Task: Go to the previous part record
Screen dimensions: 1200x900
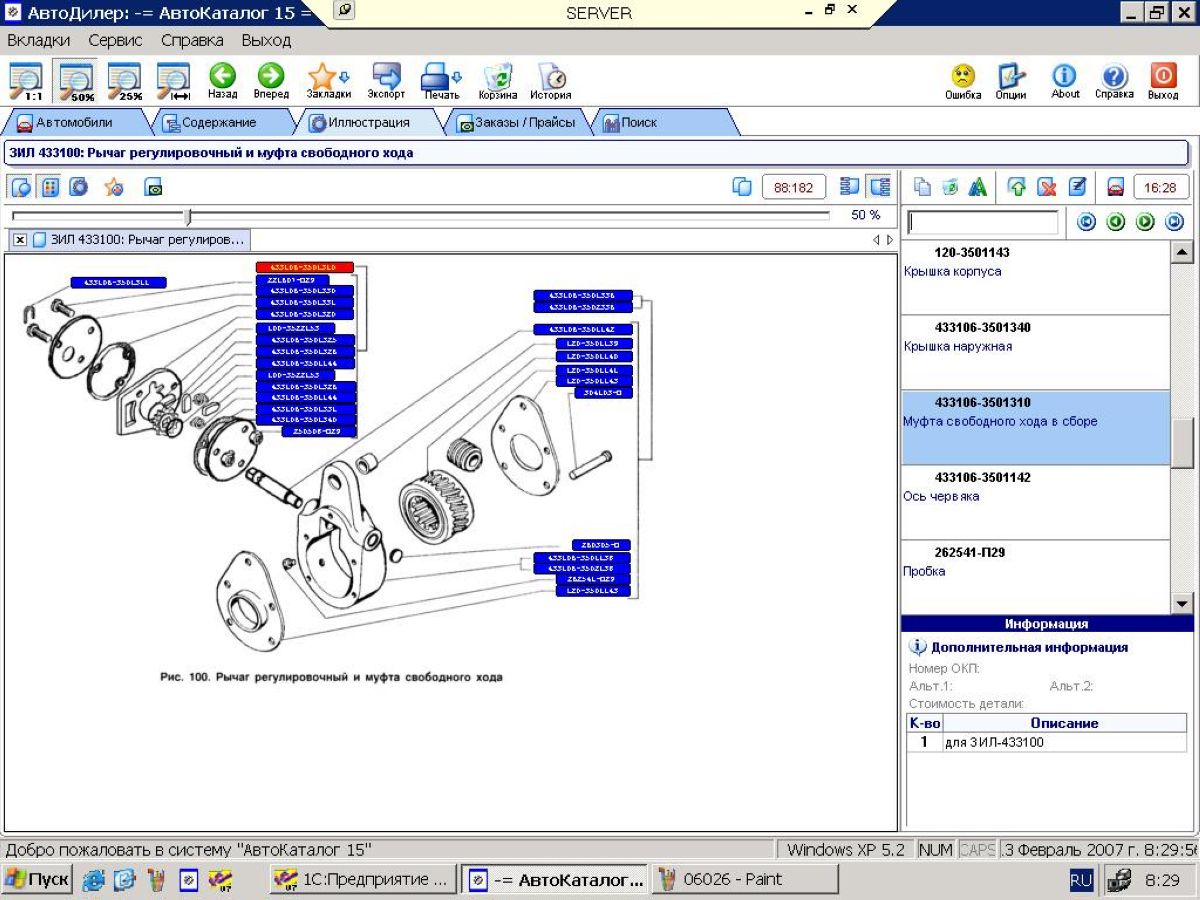Action: pyautogui.click(x=1116, y=222)
